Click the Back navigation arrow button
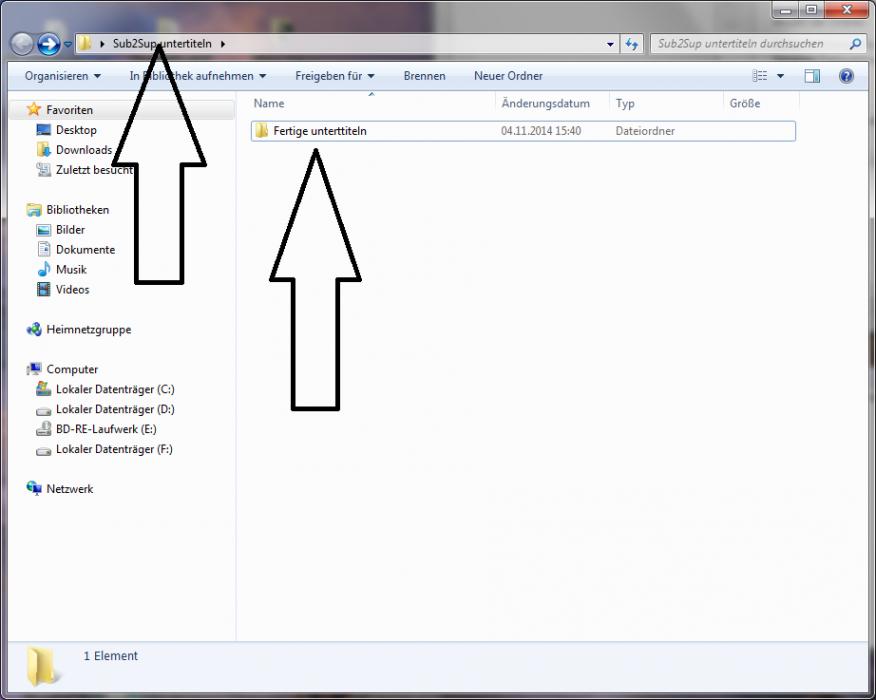The height and width of the screenshot is (700, 876). (22, 44)
